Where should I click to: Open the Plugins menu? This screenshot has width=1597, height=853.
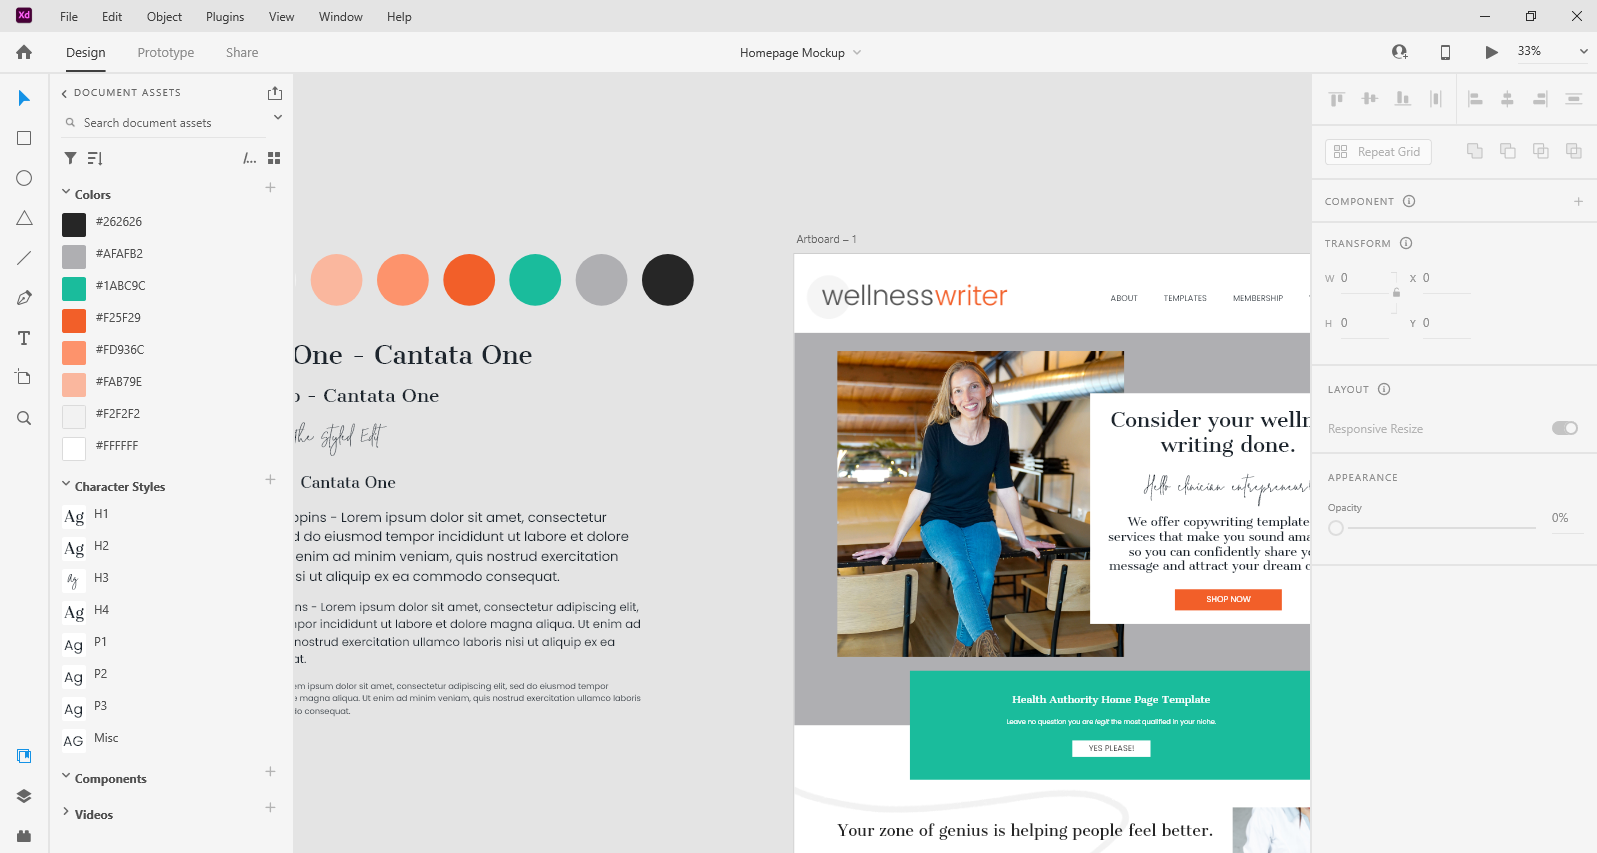coord(225,17)
